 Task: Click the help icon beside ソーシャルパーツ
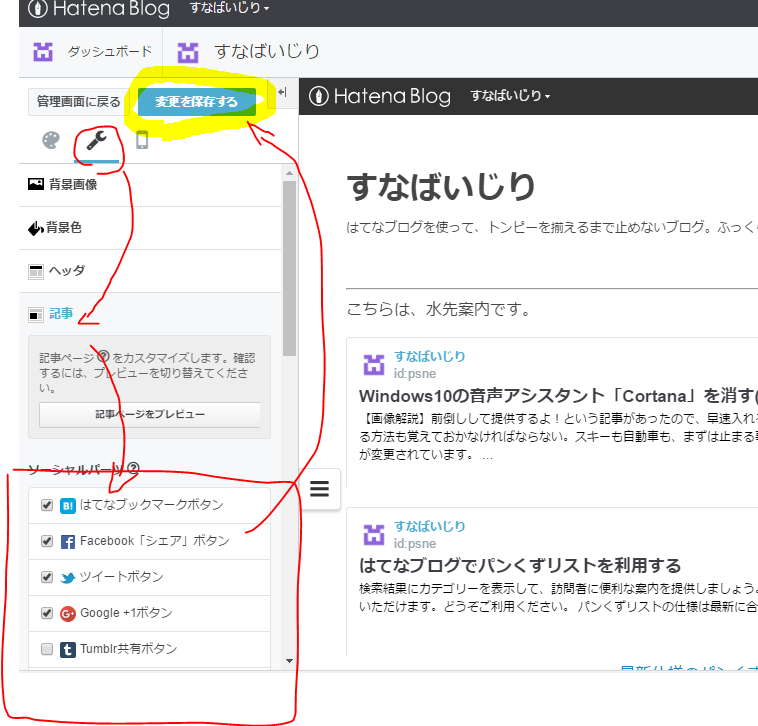tap(133, 468)
